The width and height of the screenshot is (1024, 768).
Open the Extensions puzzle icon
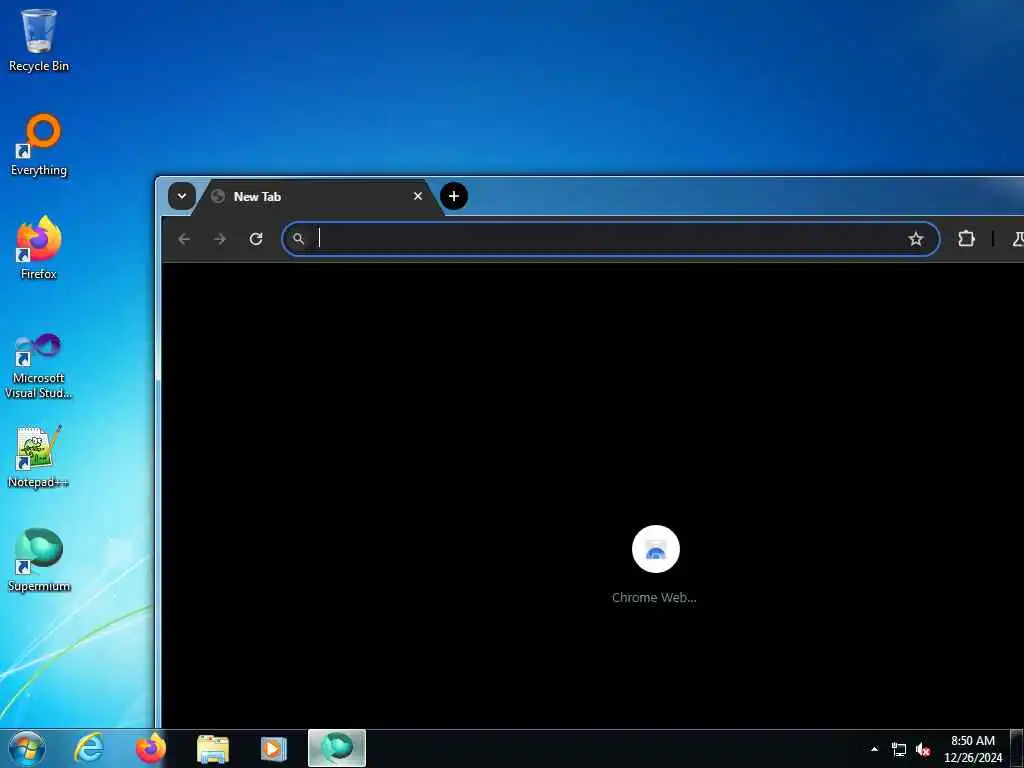pos(966,239)
